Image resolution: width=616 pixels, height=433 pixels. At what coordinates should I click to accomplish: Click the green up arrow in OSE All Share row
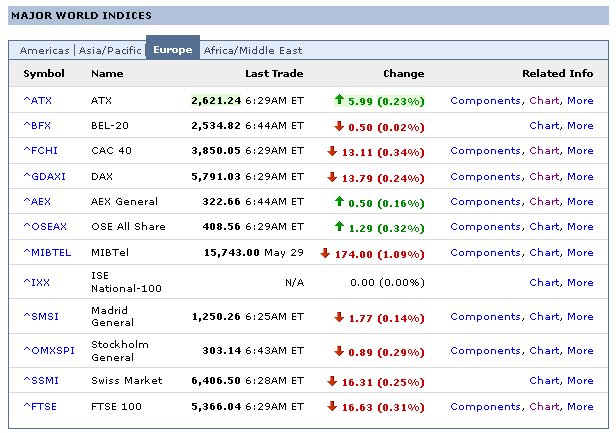(x=339, y=226)
